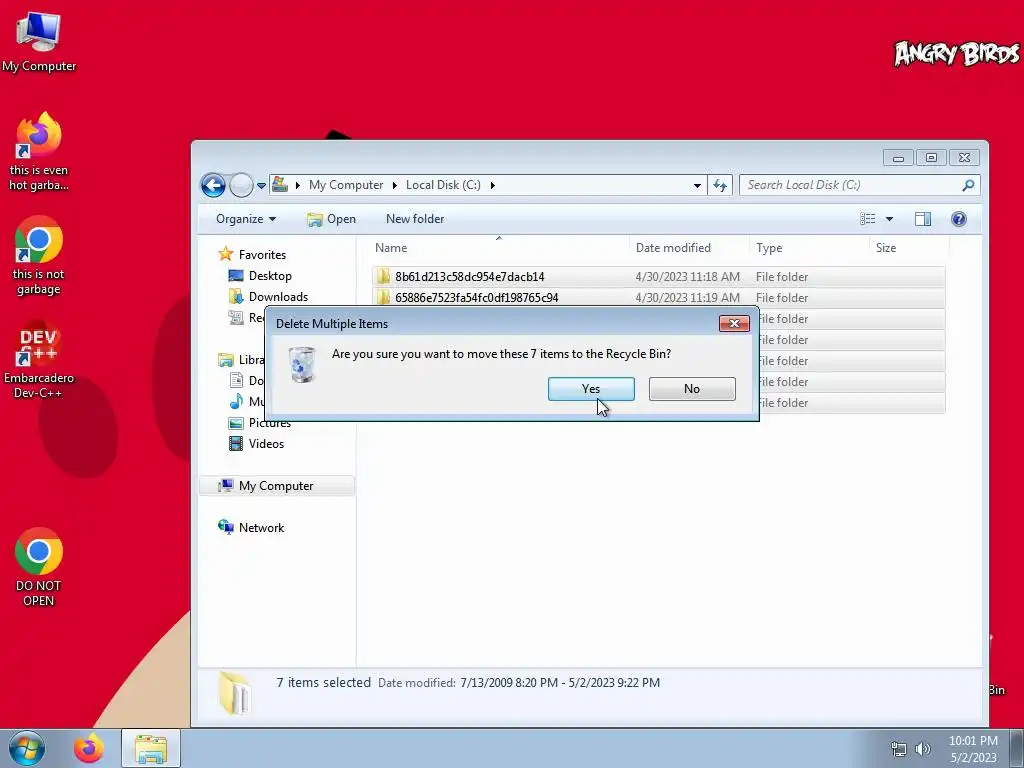Image resolution: width=1024 pixels, height=768 pixels.
Task: Open the Organize menu
Action: point(246,219)
